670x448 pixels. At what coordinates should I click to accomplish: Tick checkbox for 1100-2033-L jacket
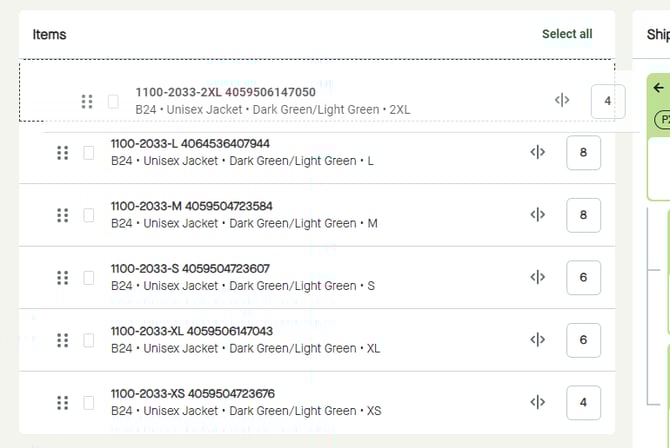89,152
